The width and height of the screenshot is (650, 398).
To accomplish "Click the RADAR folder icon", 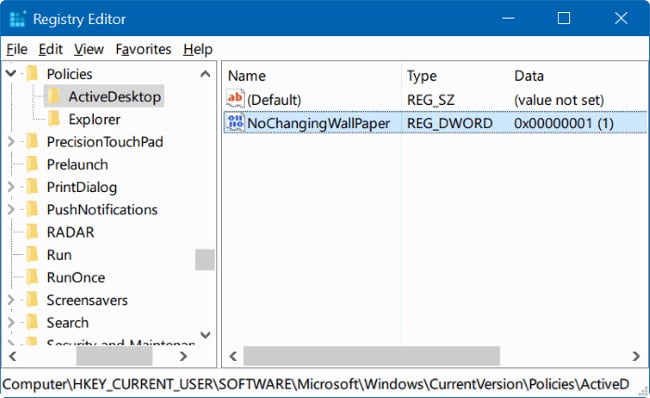I will coord(32,232).
